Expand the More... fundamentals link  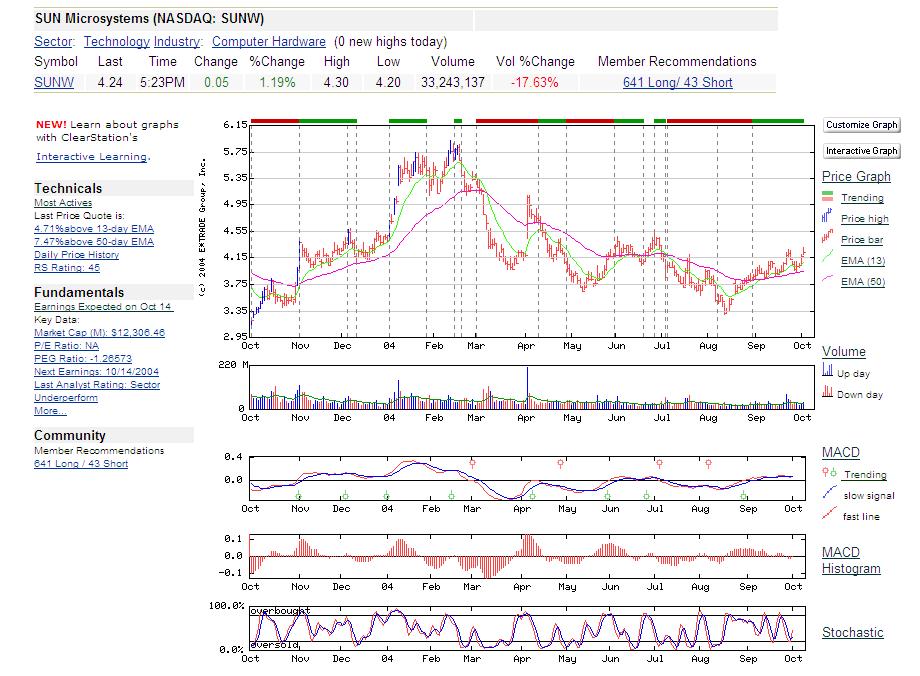click(50, 410)
